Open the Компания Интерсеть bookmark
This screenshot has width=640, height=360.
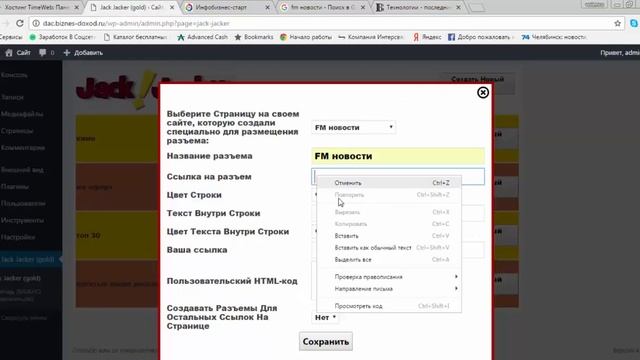[x=371, y=37]
